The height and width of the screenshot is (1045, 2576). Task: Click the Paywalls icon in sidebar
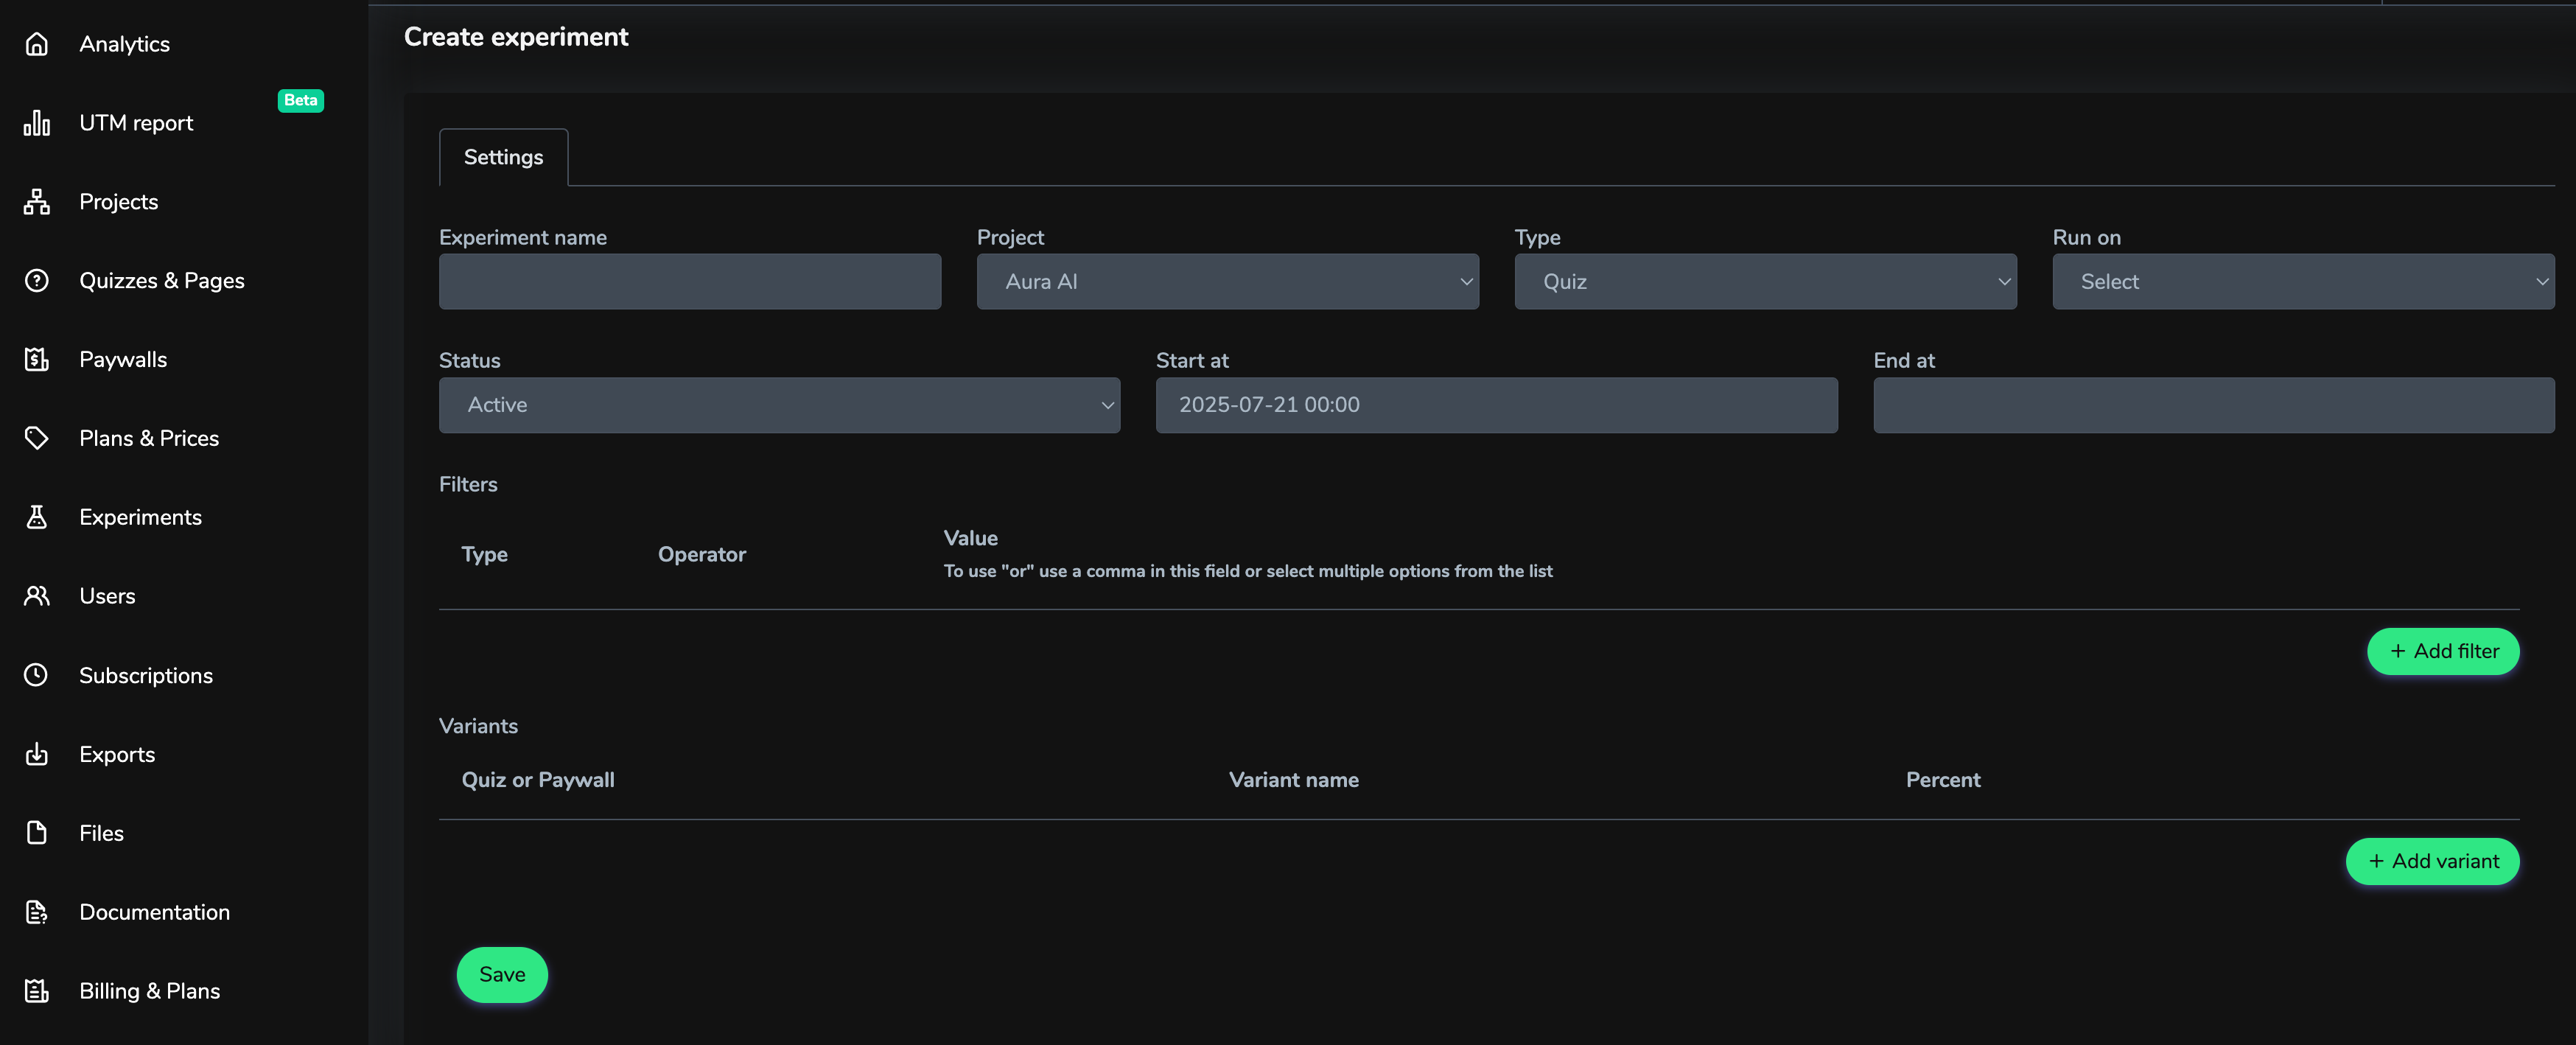pos(37,360)
